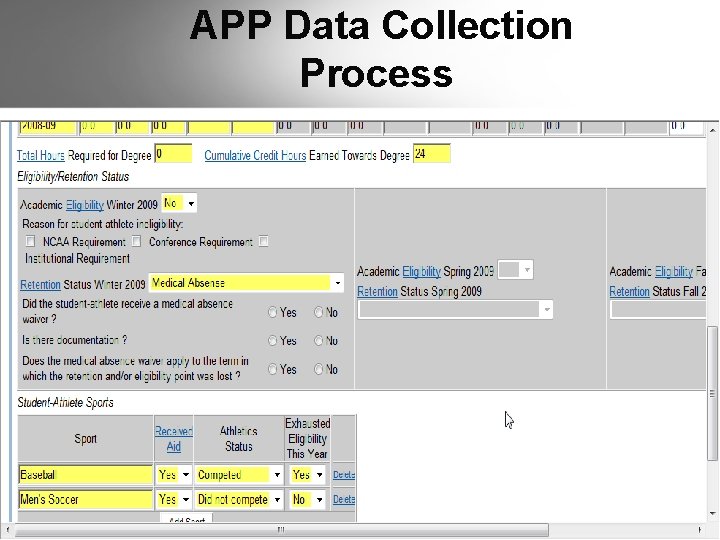This screenshot has height=540, width=720.
Task: Check the NCAA Requirement checkbox
Action: point(30,241)
